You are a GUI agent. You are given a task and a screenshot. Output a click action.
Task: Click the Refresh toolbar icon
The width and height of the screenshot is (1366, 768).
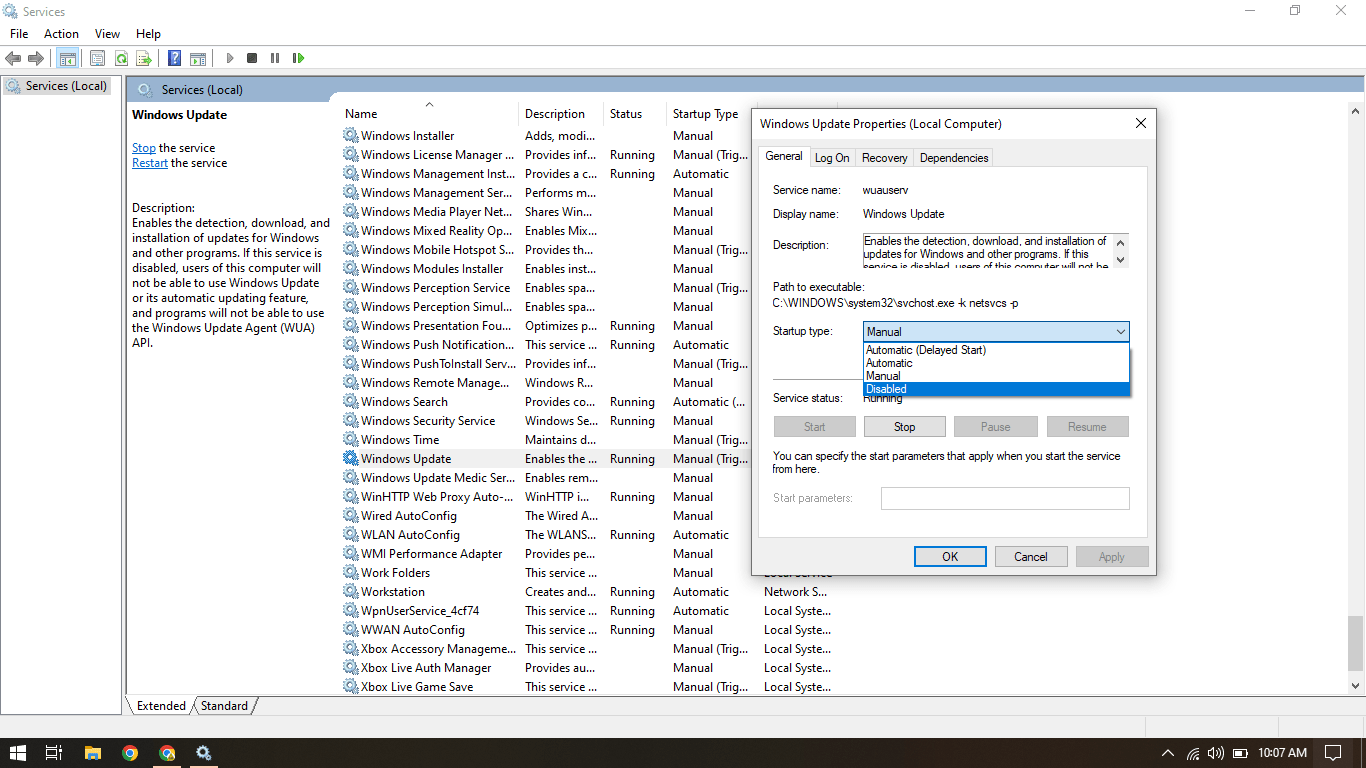point(121,59)
